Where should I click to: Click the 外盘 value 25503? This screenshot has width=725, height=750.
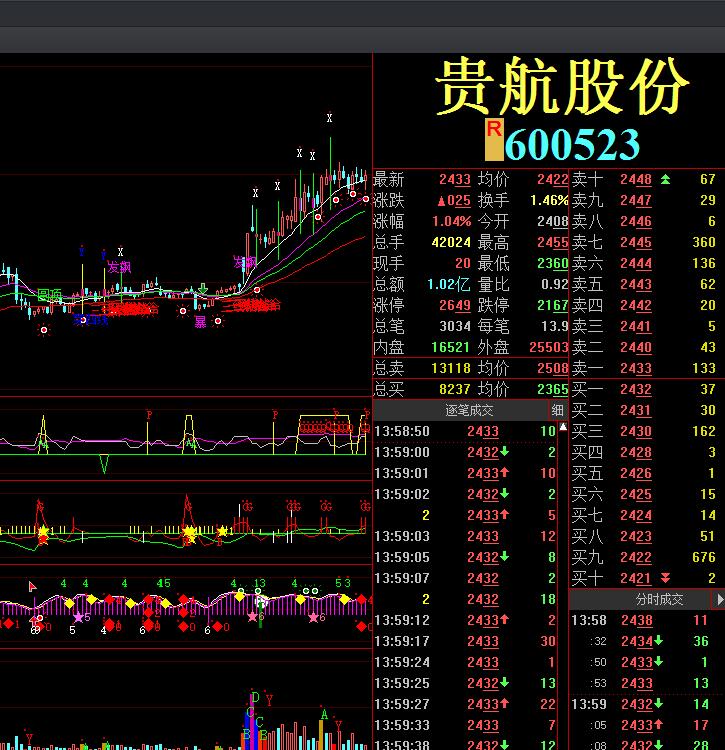tap(549, 347)
